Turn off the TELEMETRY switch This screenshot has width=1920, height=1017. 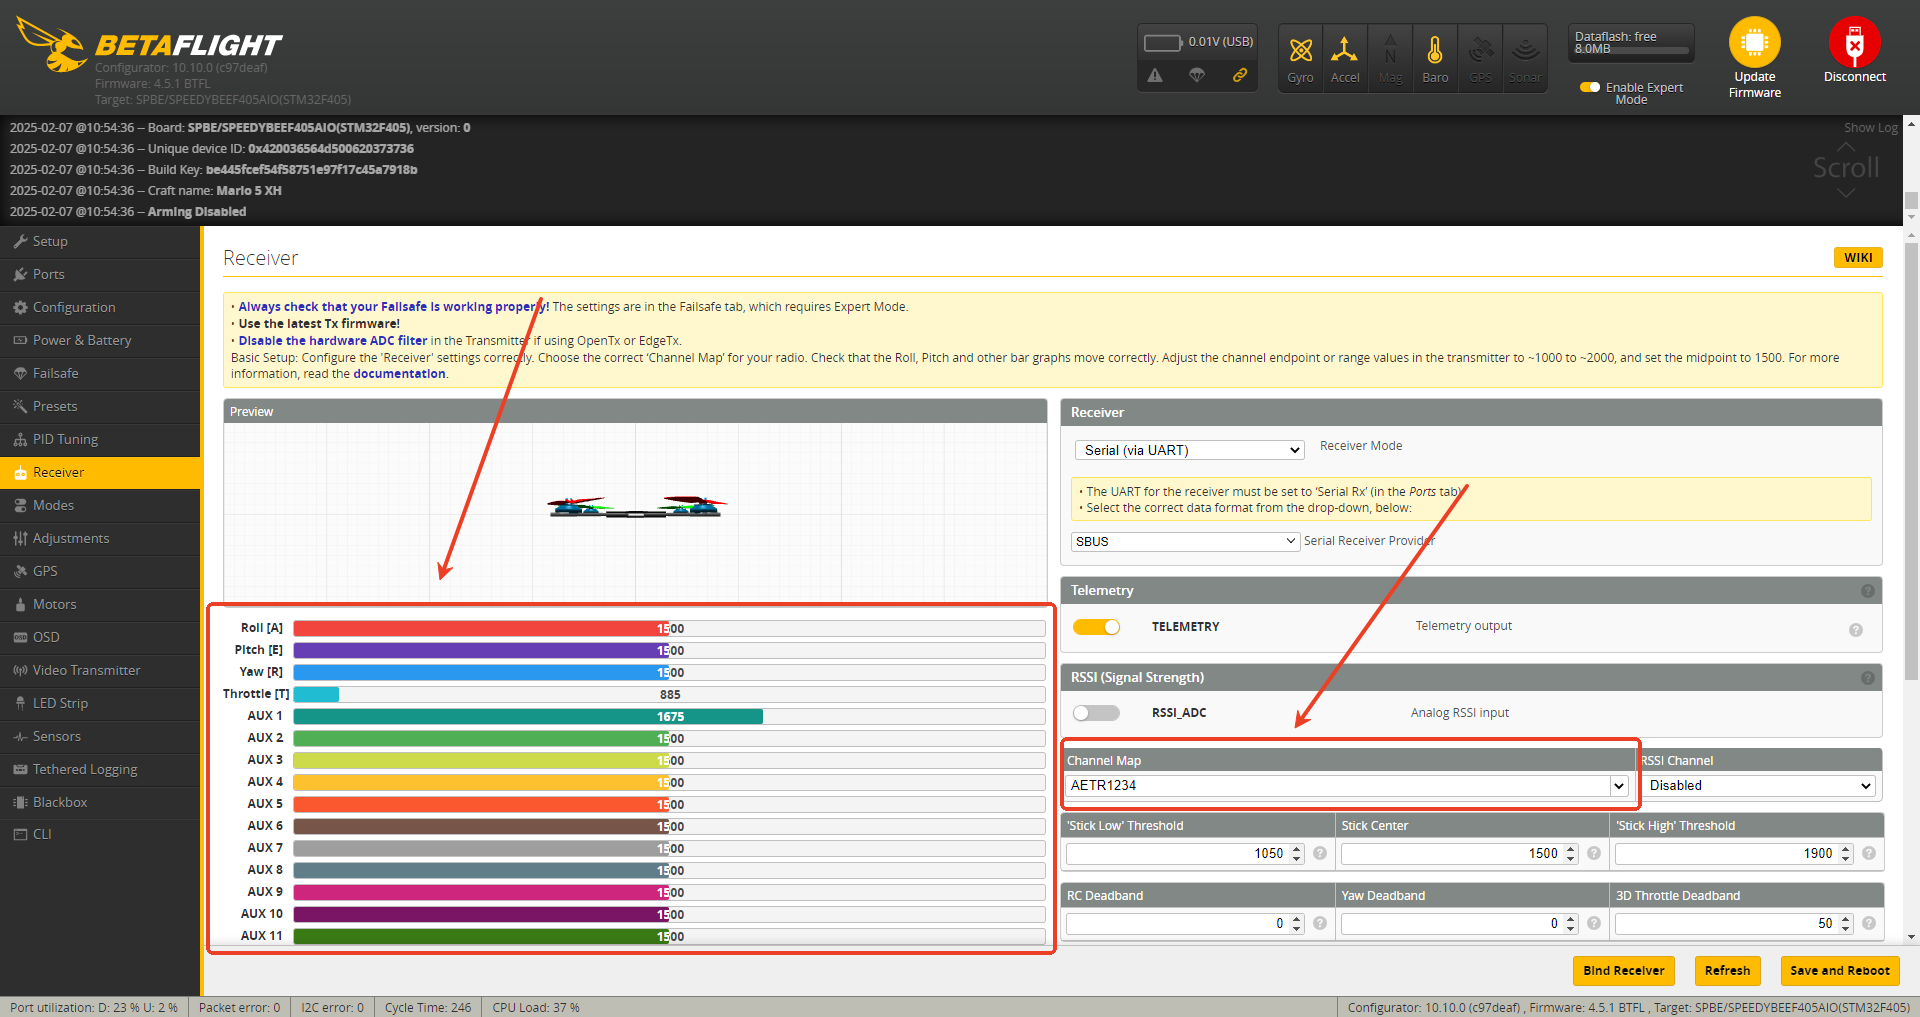[x=1096, y=627]
